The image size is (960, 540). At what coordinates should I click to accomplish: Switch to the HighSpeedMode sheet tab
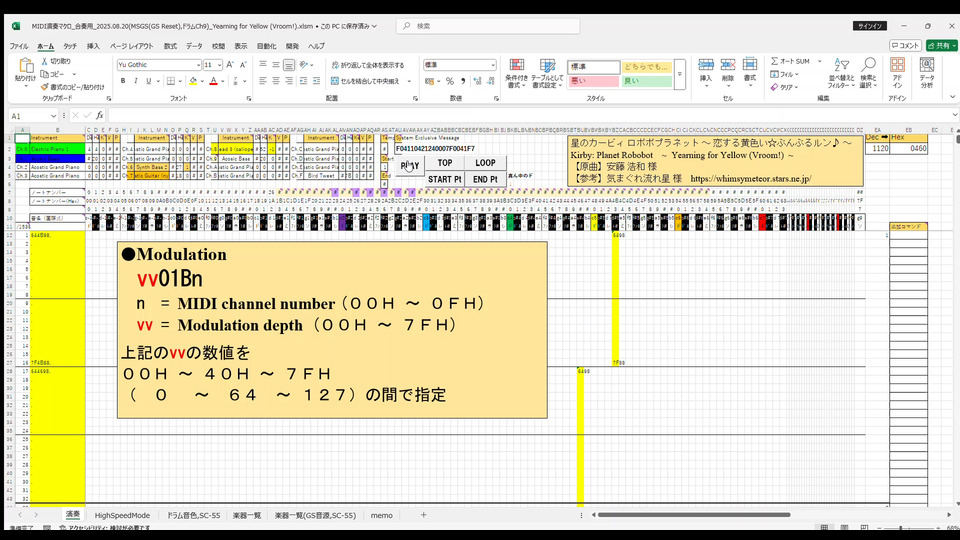click(122, 515)
